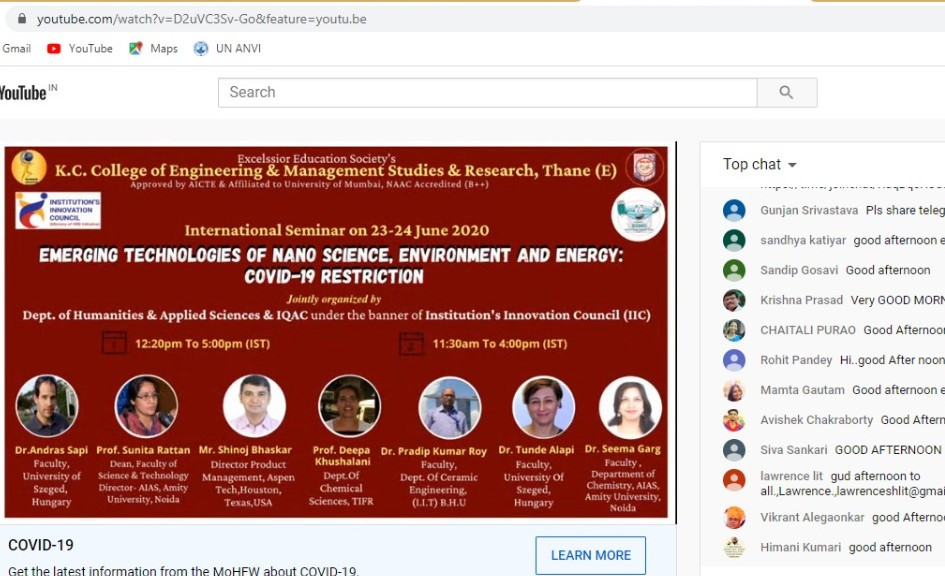Click the YouTube search input field
The width and height of the screenshot is (945, 576).
pos(487,92)
